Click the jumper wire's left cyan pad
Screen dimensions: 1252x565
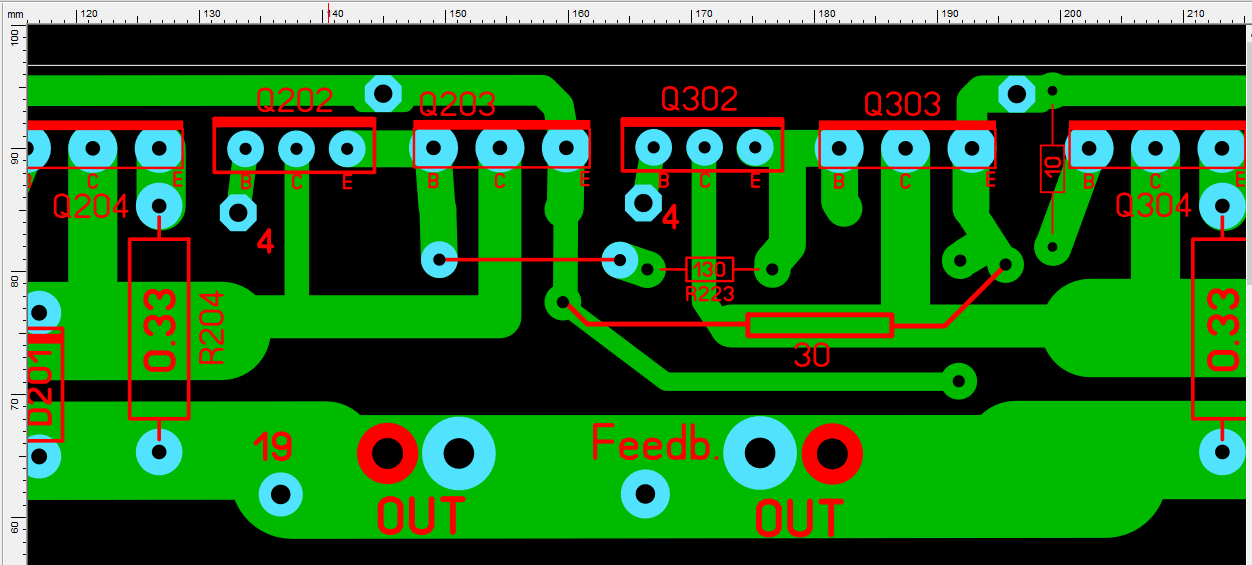point(439,260)
